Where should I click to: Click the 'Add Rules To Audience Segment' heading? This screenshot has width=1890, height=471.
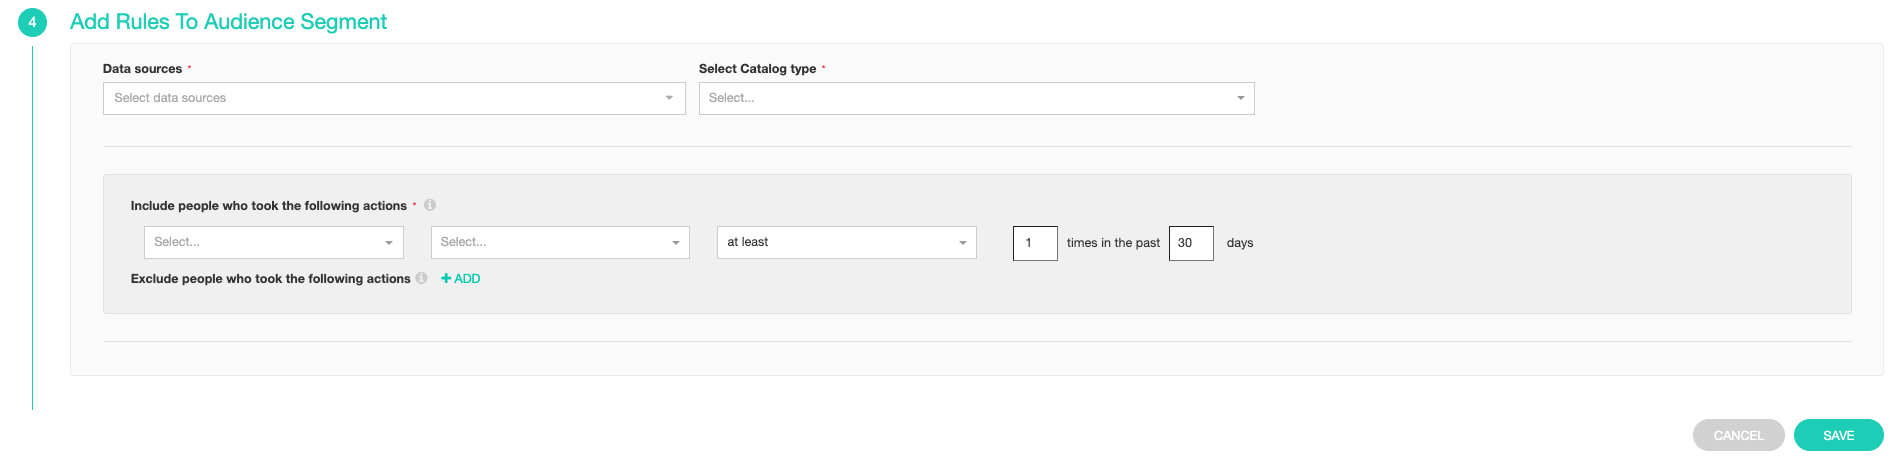pyautogui.click(x=228, y=22)
